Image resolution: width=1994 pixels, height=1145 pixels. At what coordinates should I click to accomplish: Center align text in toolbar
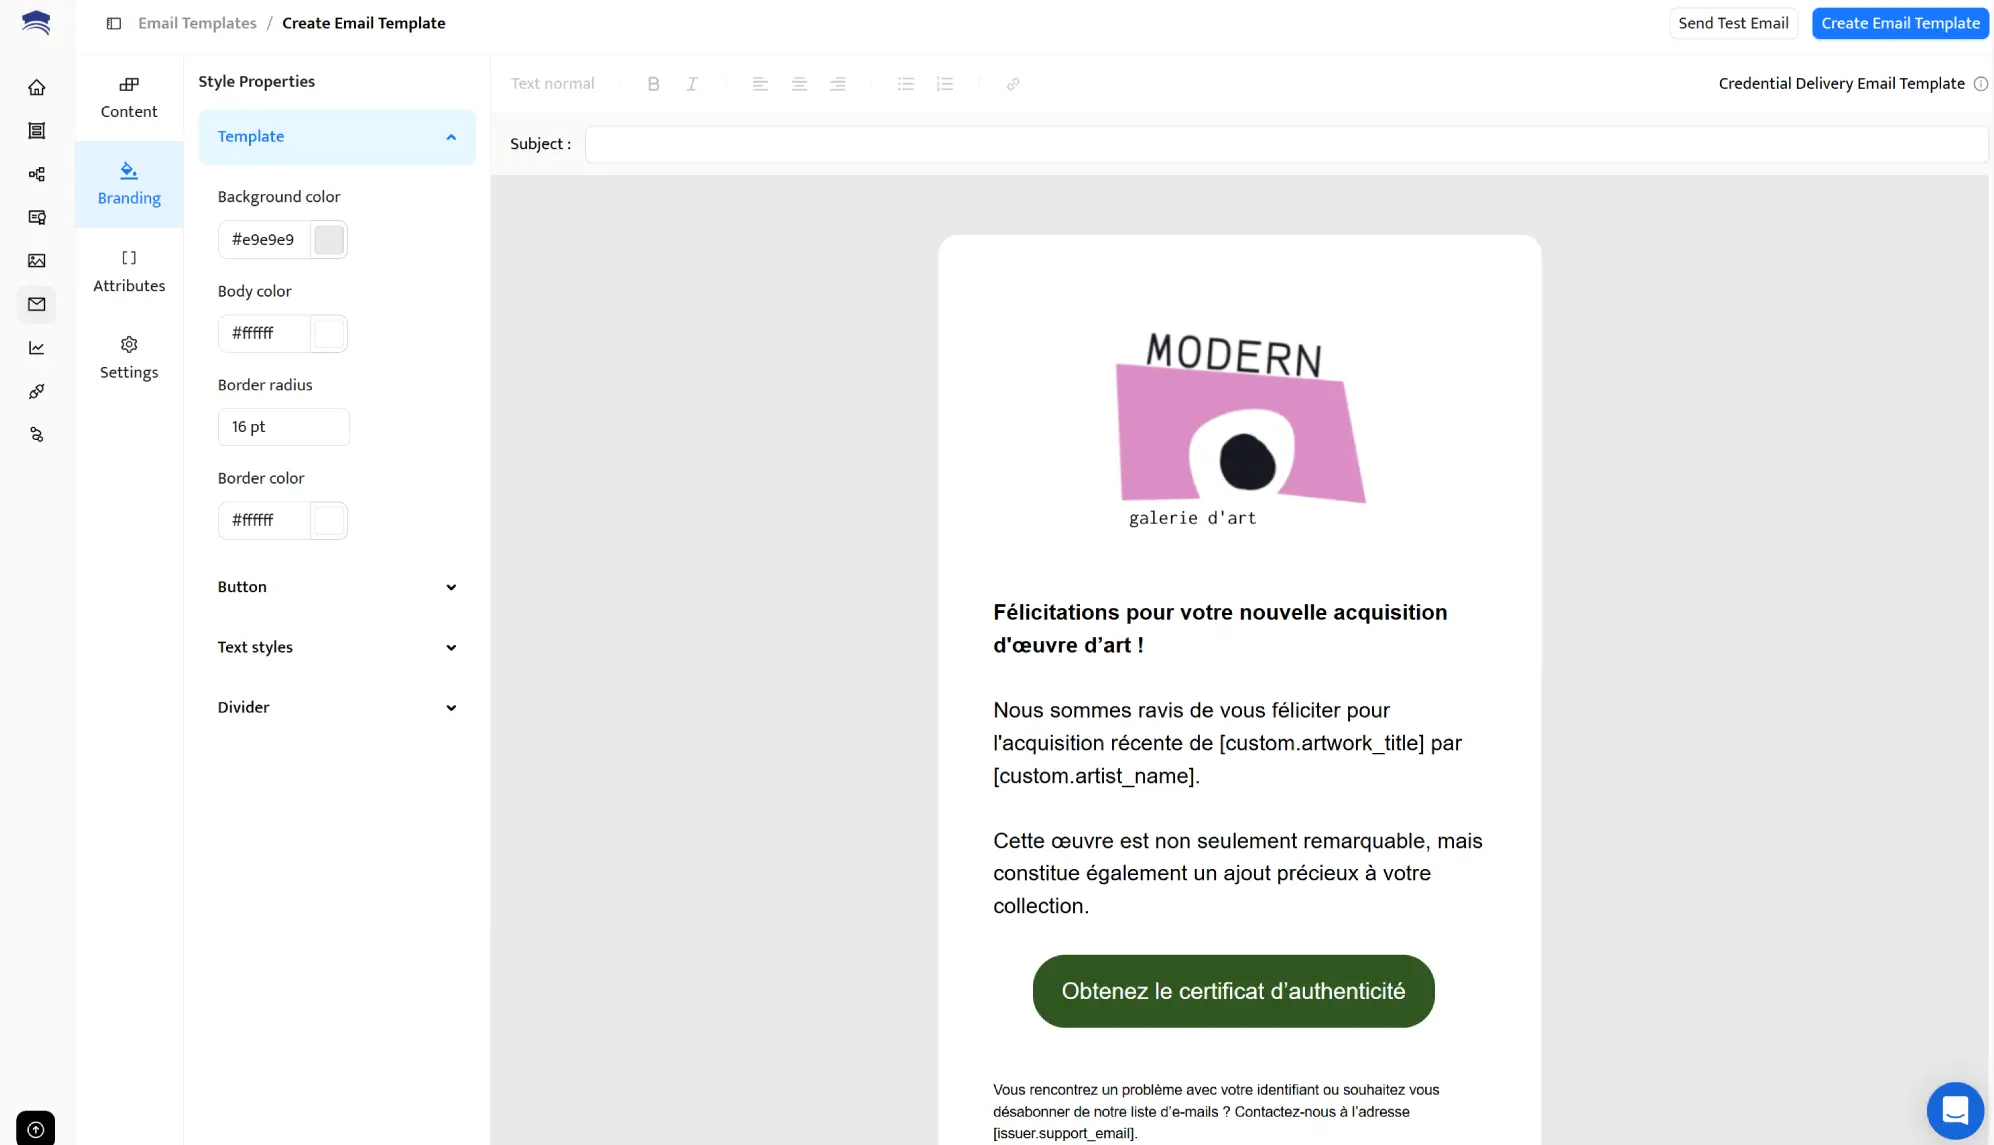[799, 84]
